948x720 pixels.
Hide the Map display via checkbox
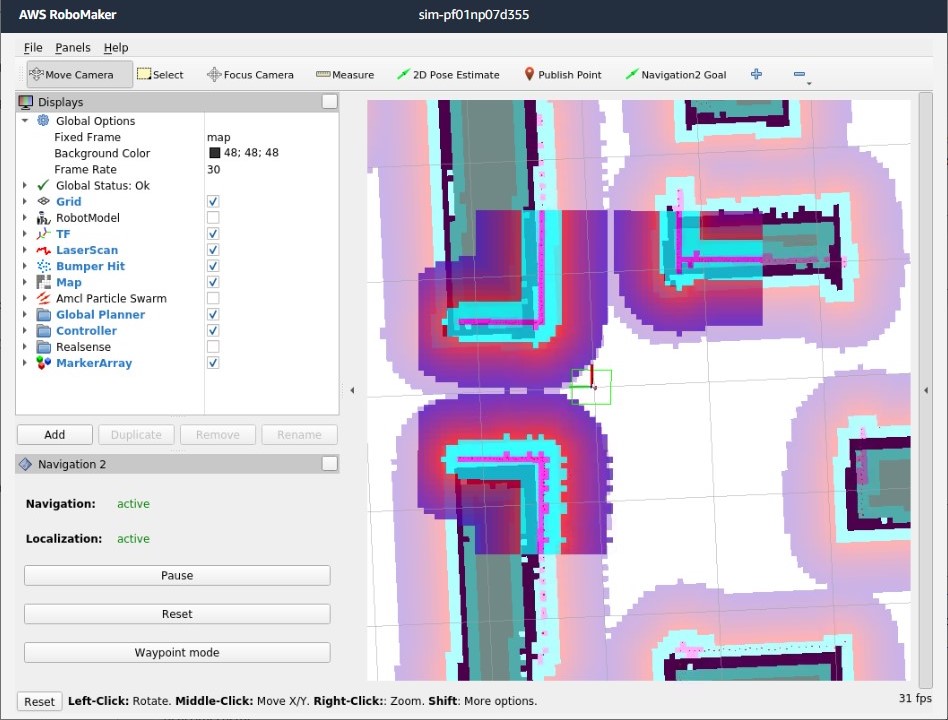213,282
